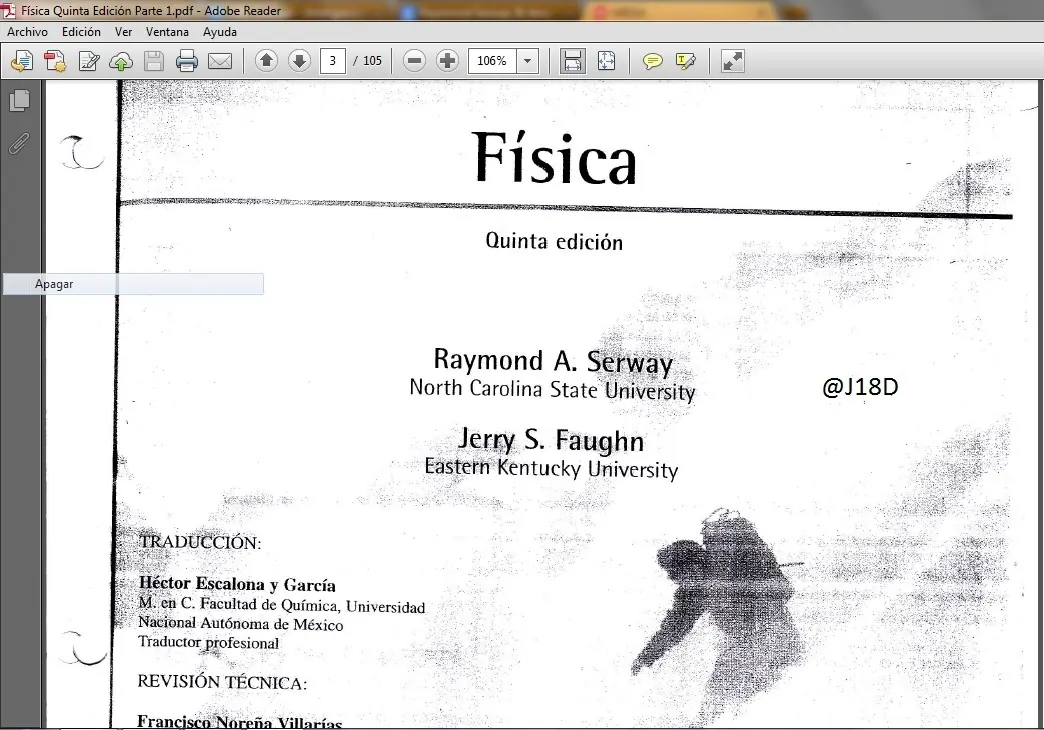Click the Print icon

[x=186, y=61]
